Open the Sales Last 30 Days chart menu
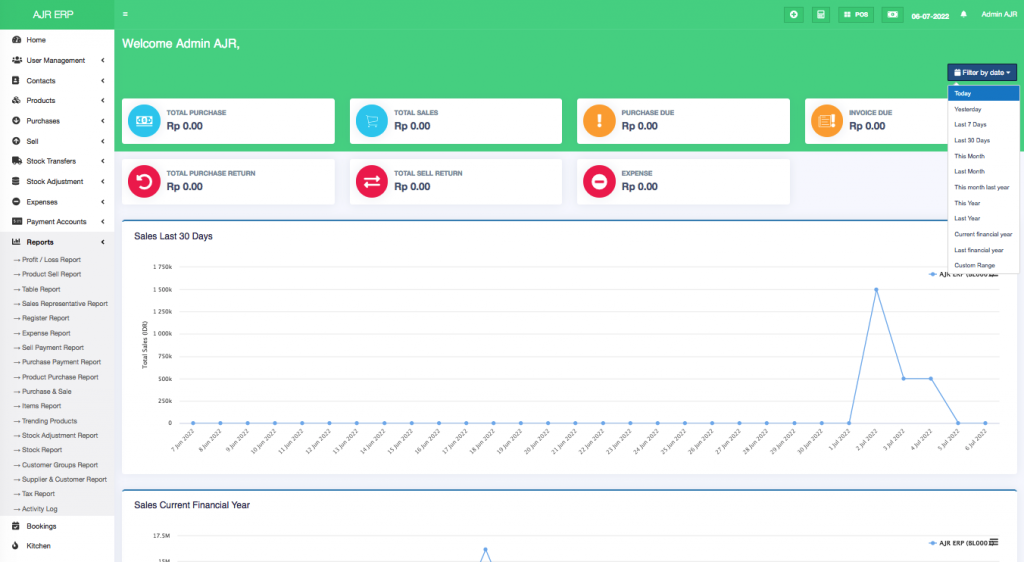This screenshot has width=1024, height=562. (994, 273)
